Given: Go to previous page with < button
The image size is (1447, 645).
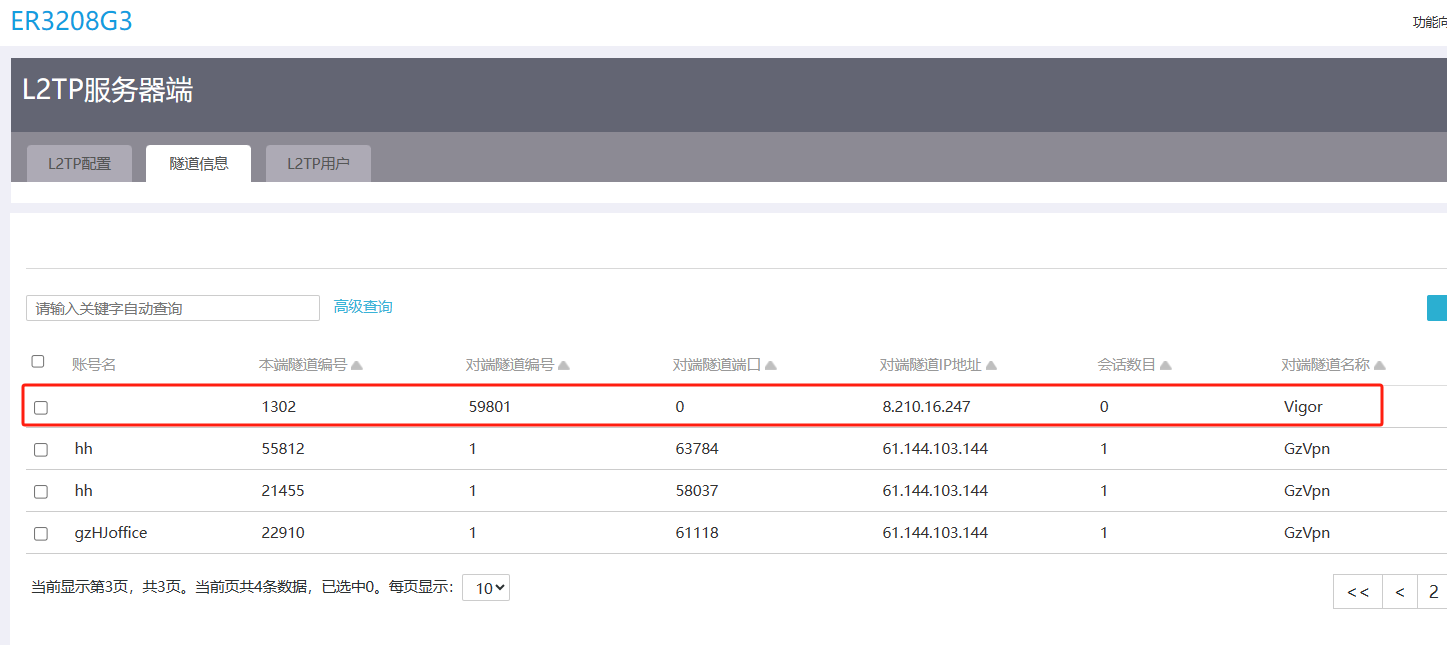Looking at the screenshot, I should pos(1400,592).
